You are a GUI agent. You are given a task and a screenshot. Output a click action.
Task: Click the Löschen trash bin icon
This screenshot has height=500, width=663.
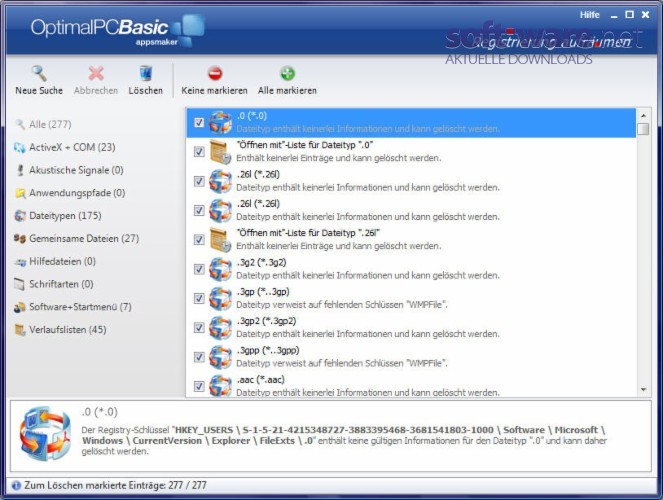[x=145, y=73]
